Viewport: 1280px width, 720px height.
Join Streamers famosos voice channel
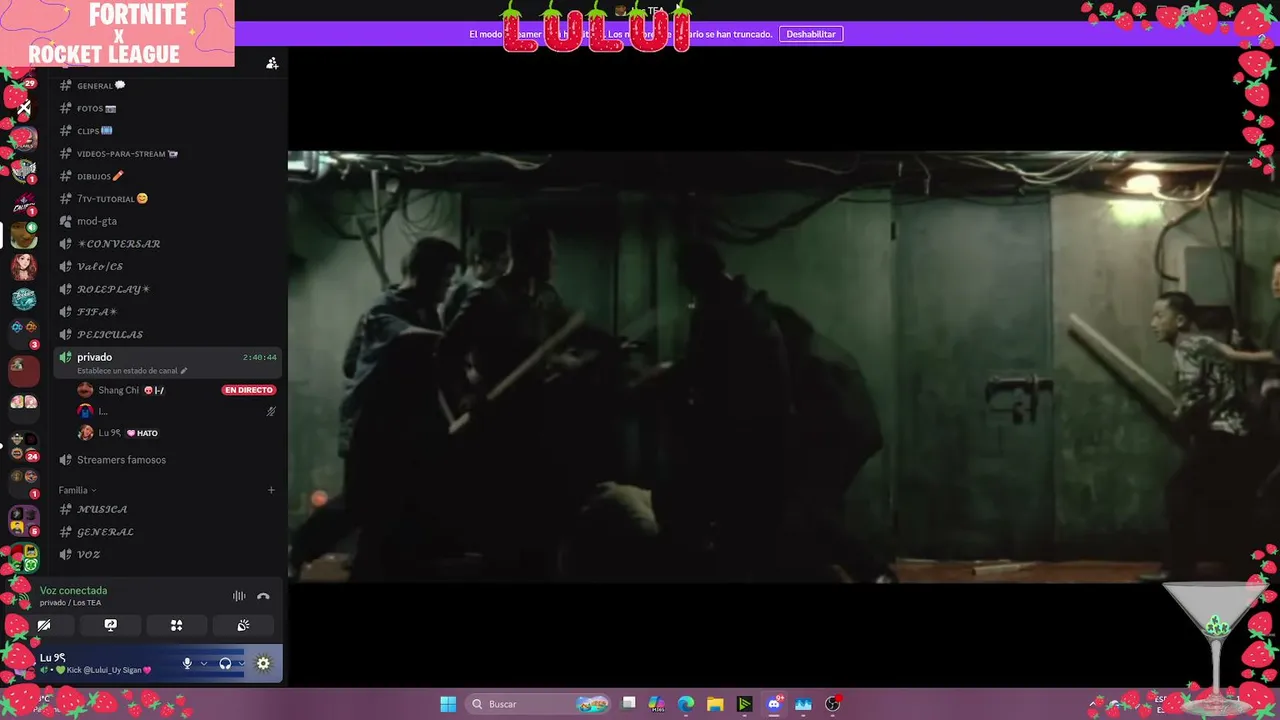click(166, 460)
